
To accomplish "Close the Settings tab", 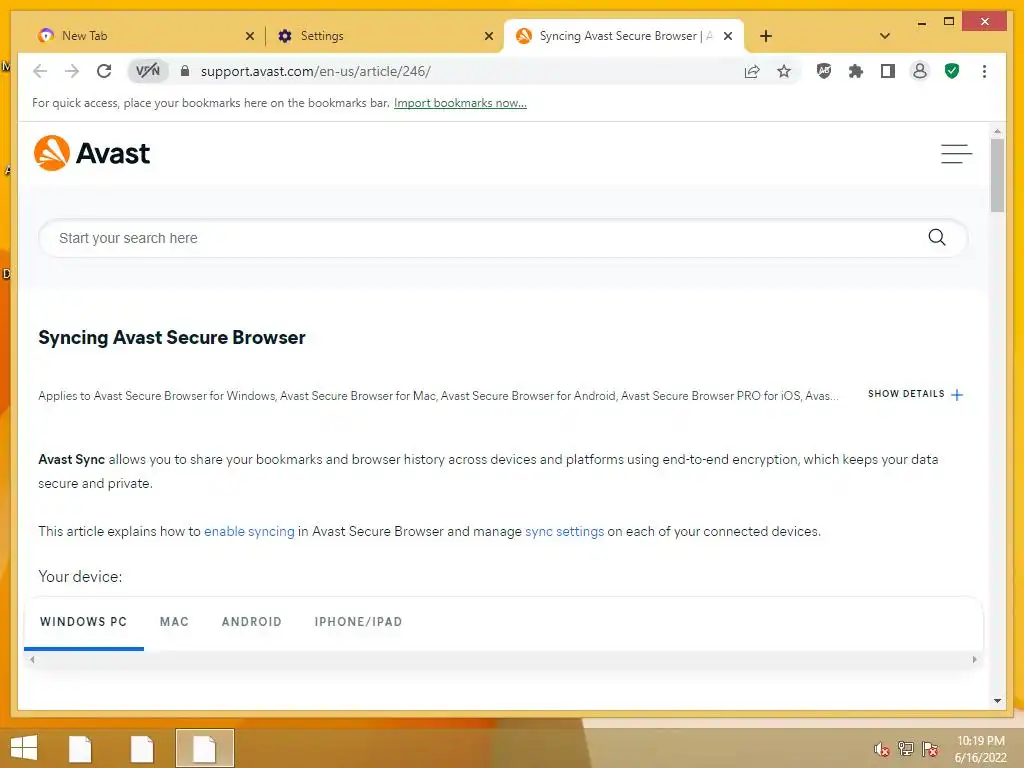I will pos(488,37).
